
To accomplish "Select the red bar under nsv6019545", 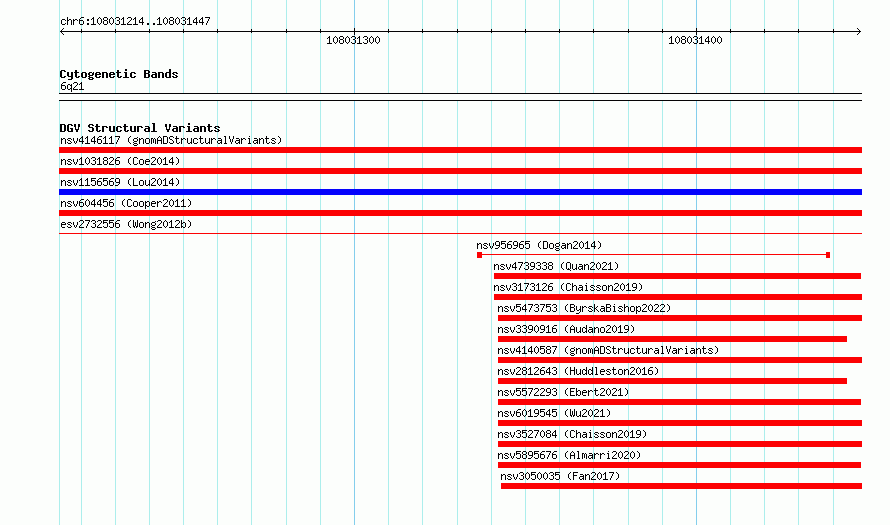I will (680, 423).
